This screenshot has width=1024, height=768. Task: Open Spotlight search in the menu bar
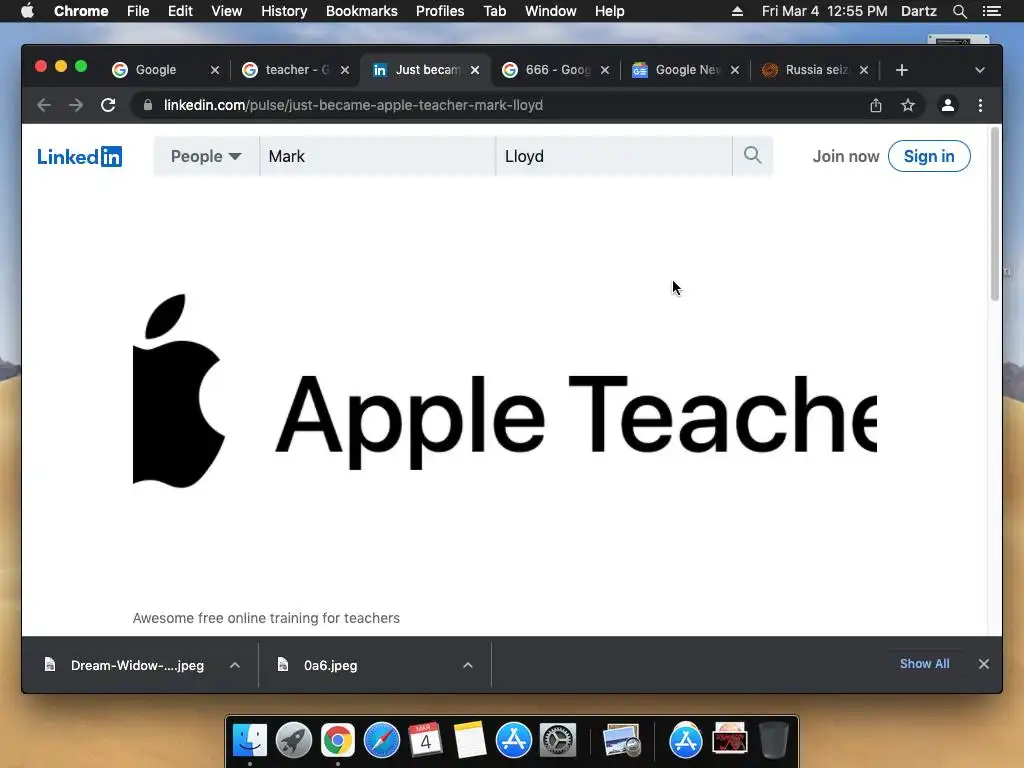point(959,11)
